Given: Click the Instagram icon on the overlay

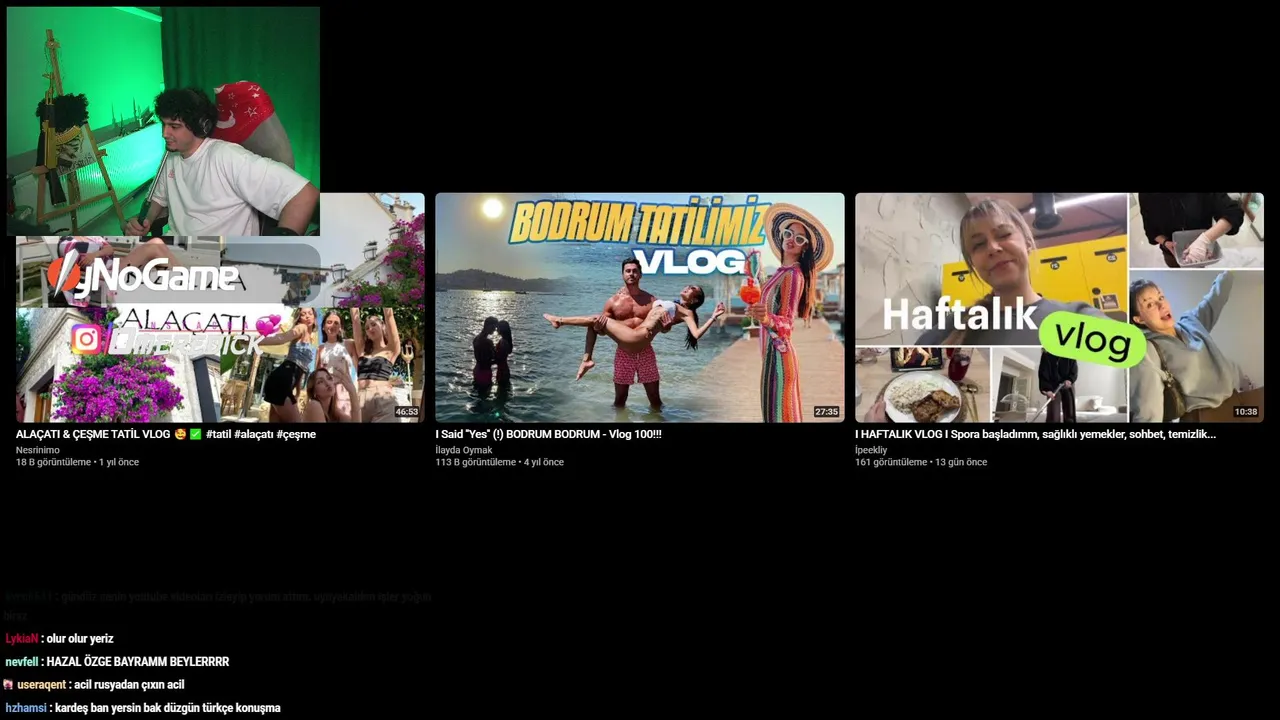Looking at the screenshot, I should [87, 340].
